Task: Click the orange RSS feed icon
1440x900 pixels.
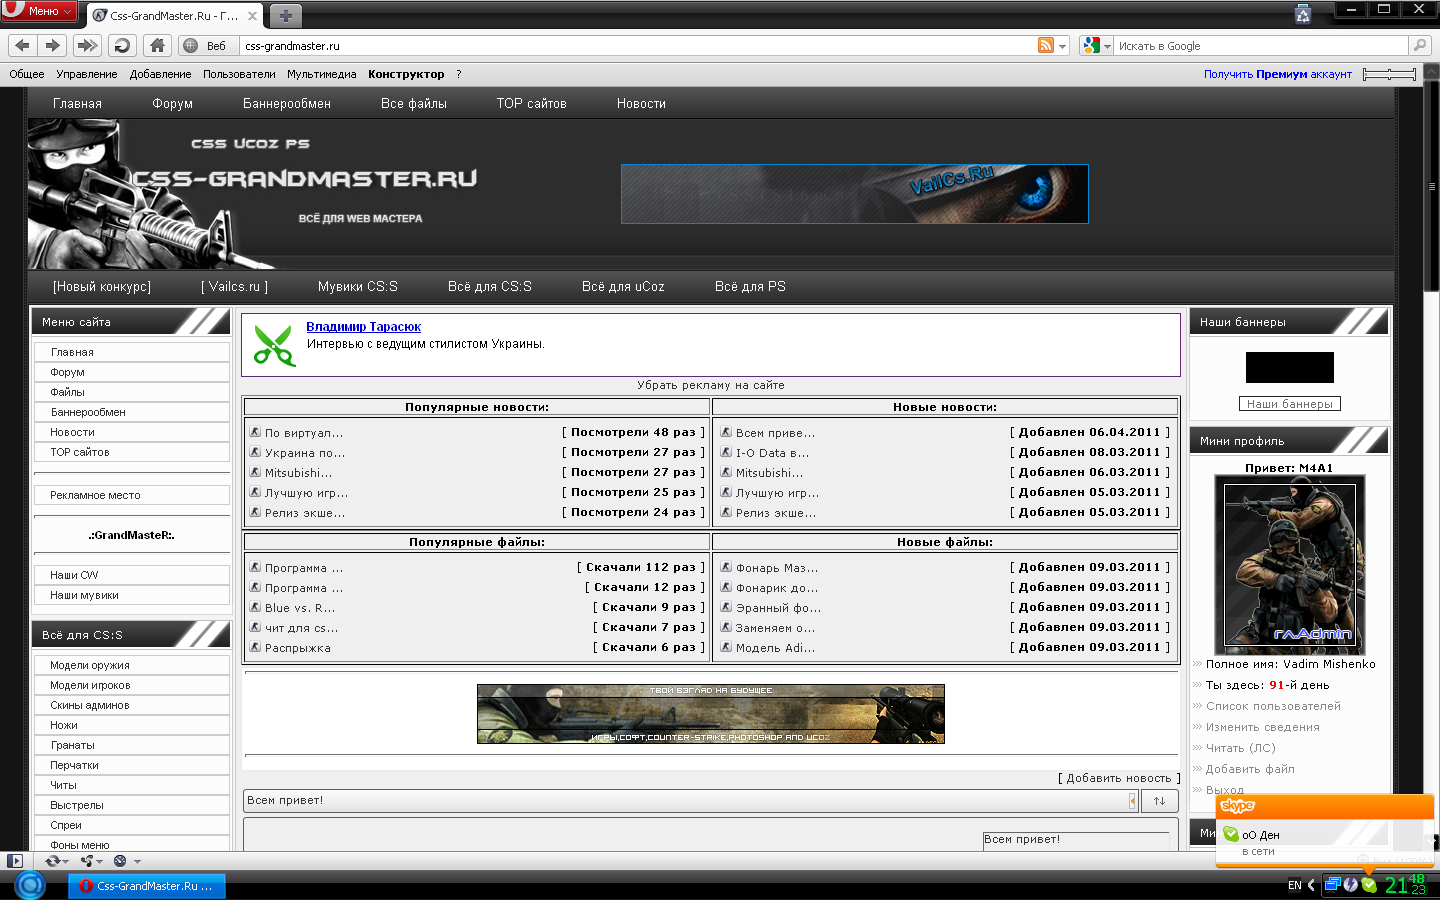Action: 1046,45
